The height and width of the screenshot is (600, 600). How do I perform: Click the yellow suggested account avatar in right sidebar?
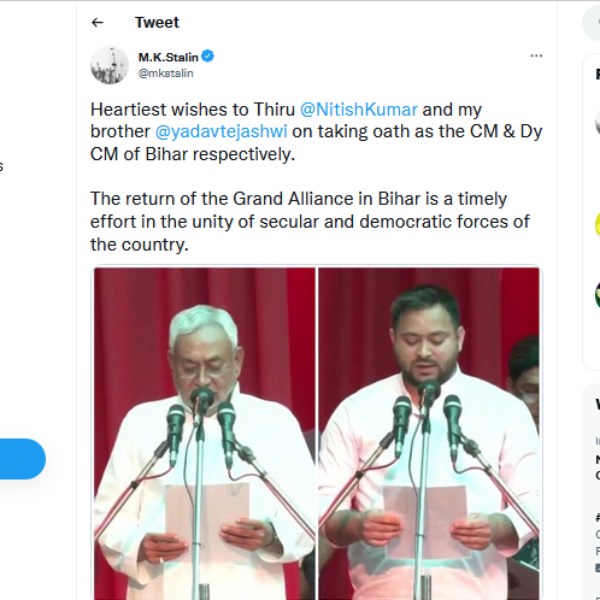(x=597, y=224)
